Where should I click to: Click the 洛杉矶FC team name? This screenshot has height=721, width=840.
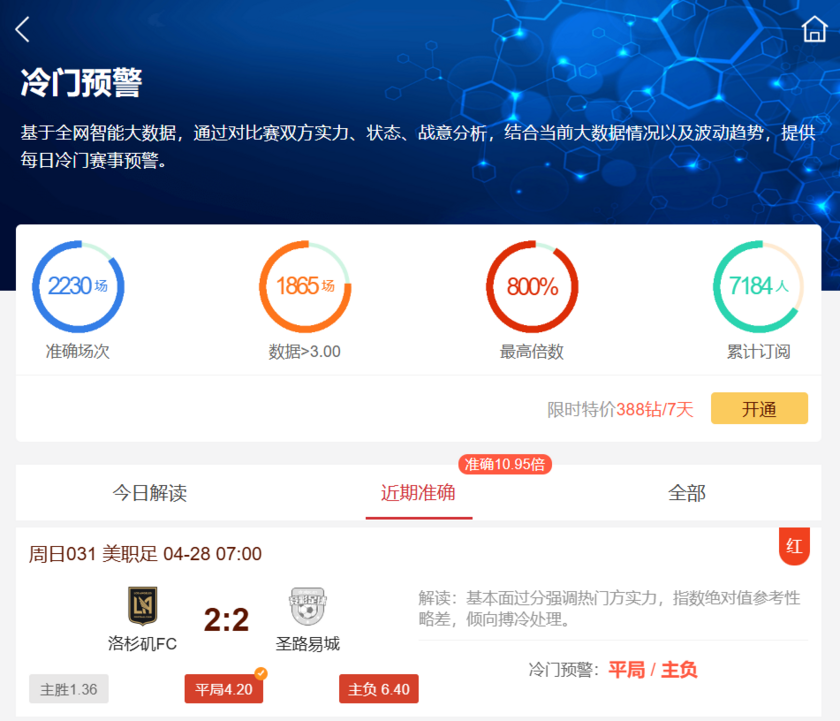[x=142, y=643]
